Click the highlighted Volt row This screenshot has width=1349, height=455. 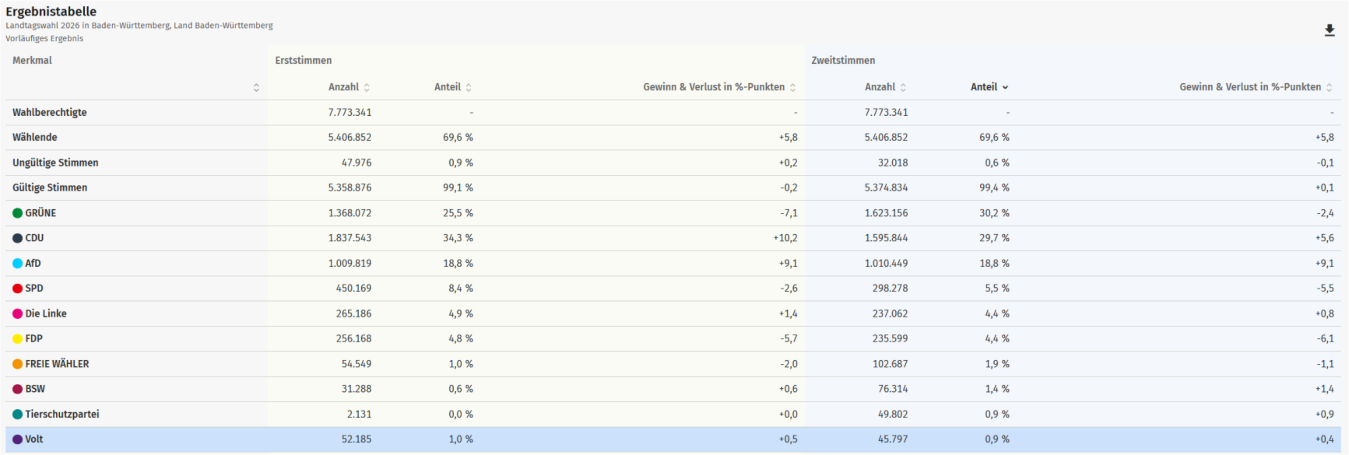34,439
